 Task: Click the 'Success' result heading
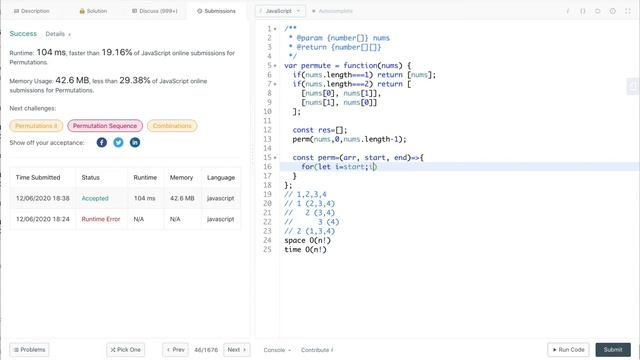tap(23, 33)
